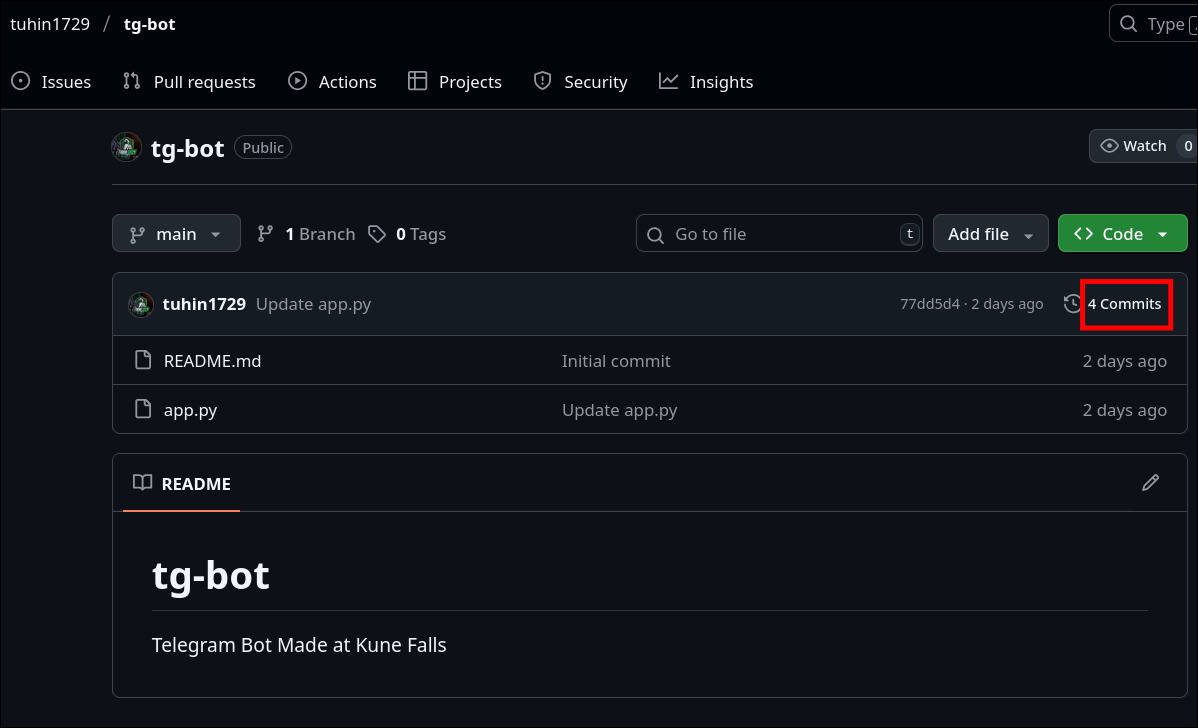Click the 4 Commits link

(x=1125, y=304)
